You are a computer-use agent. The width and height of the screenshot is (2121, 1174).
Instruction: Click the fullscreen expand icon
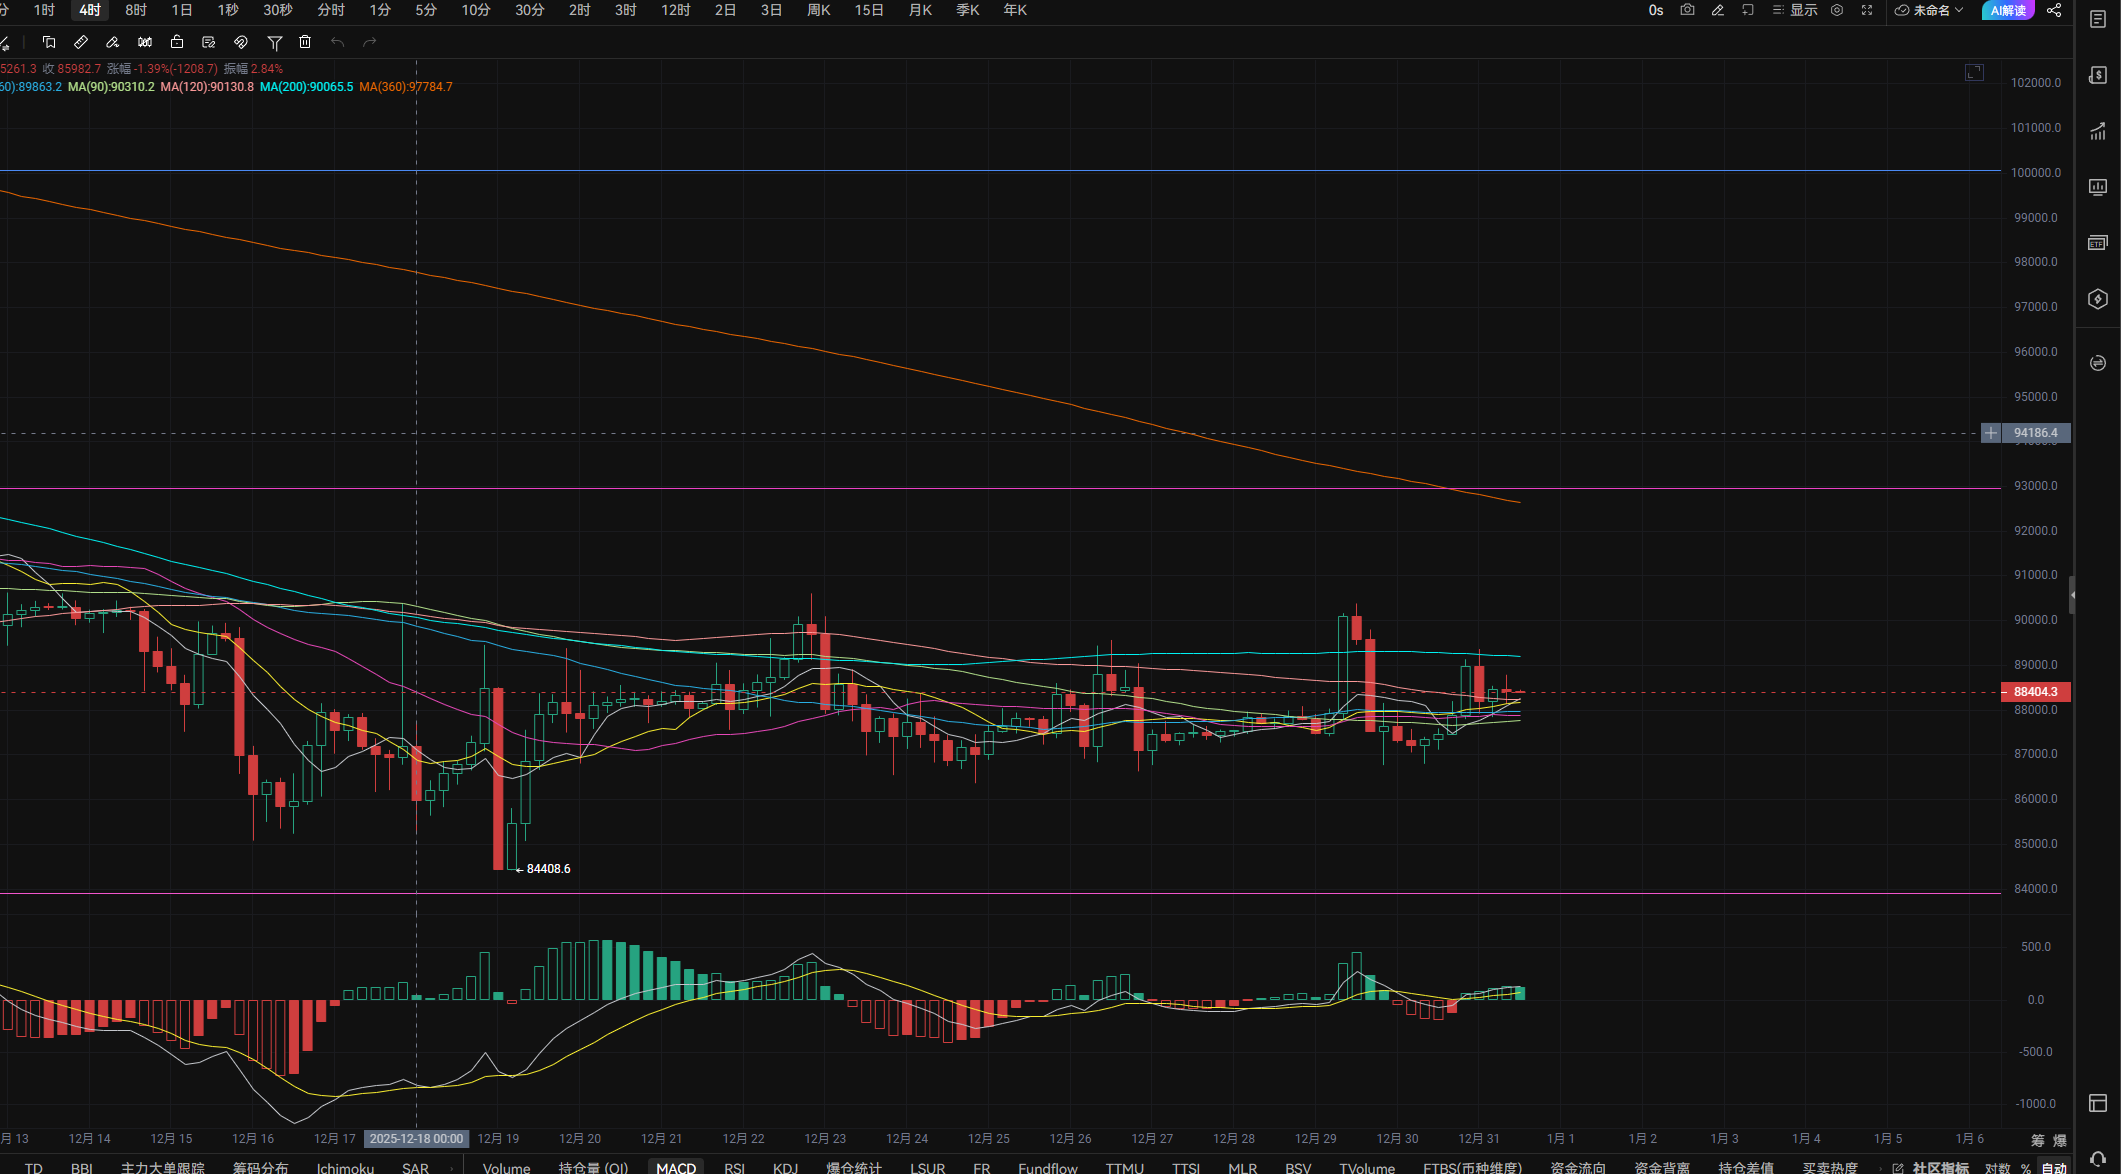click(1866, 10)
